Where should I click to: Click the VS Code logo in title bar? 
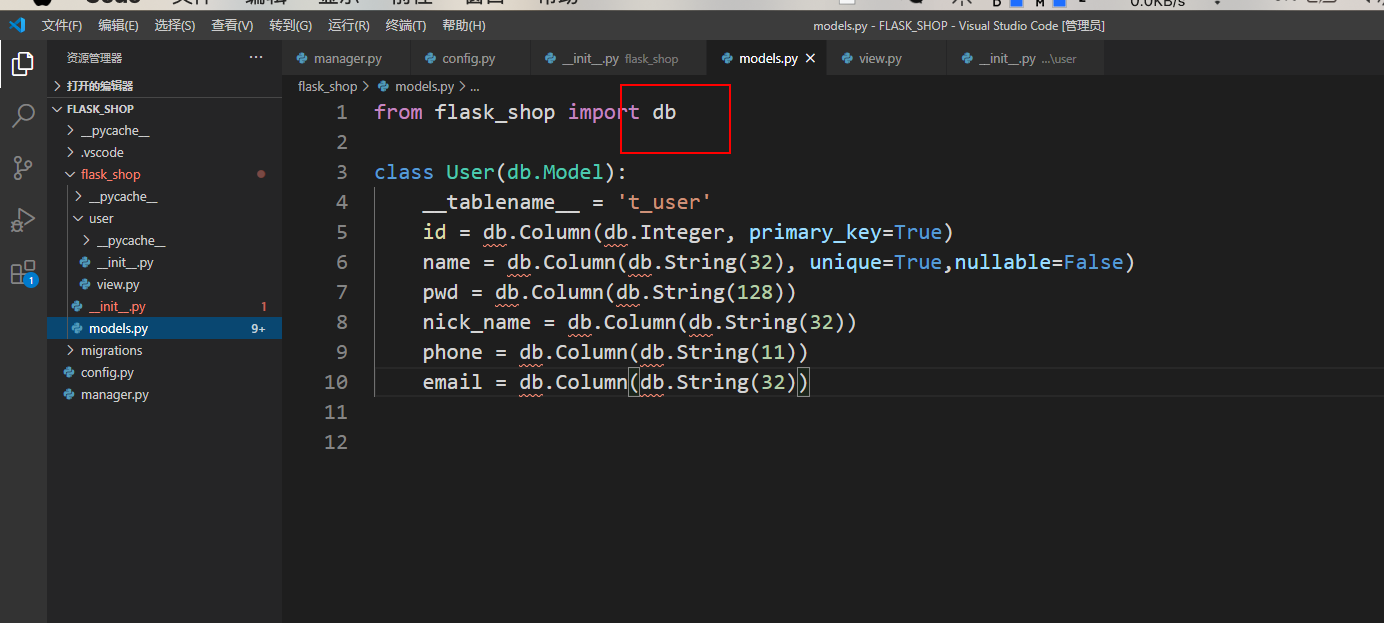click(x=17, y=25)
